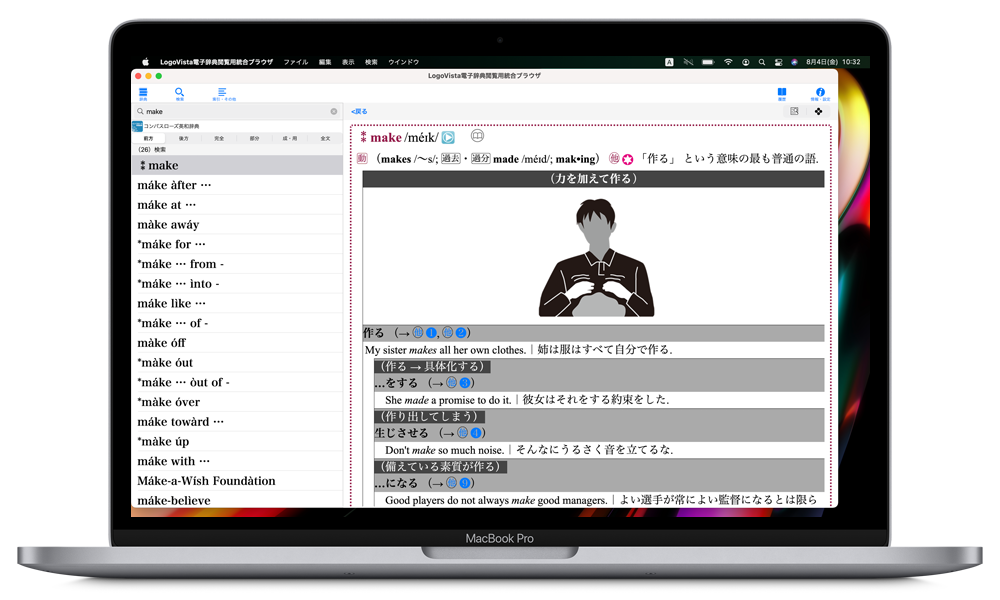The height and width of the screenshot is (600, 1000).
Task: Open the history (履歴) book icon
Action: pos(782,94)
